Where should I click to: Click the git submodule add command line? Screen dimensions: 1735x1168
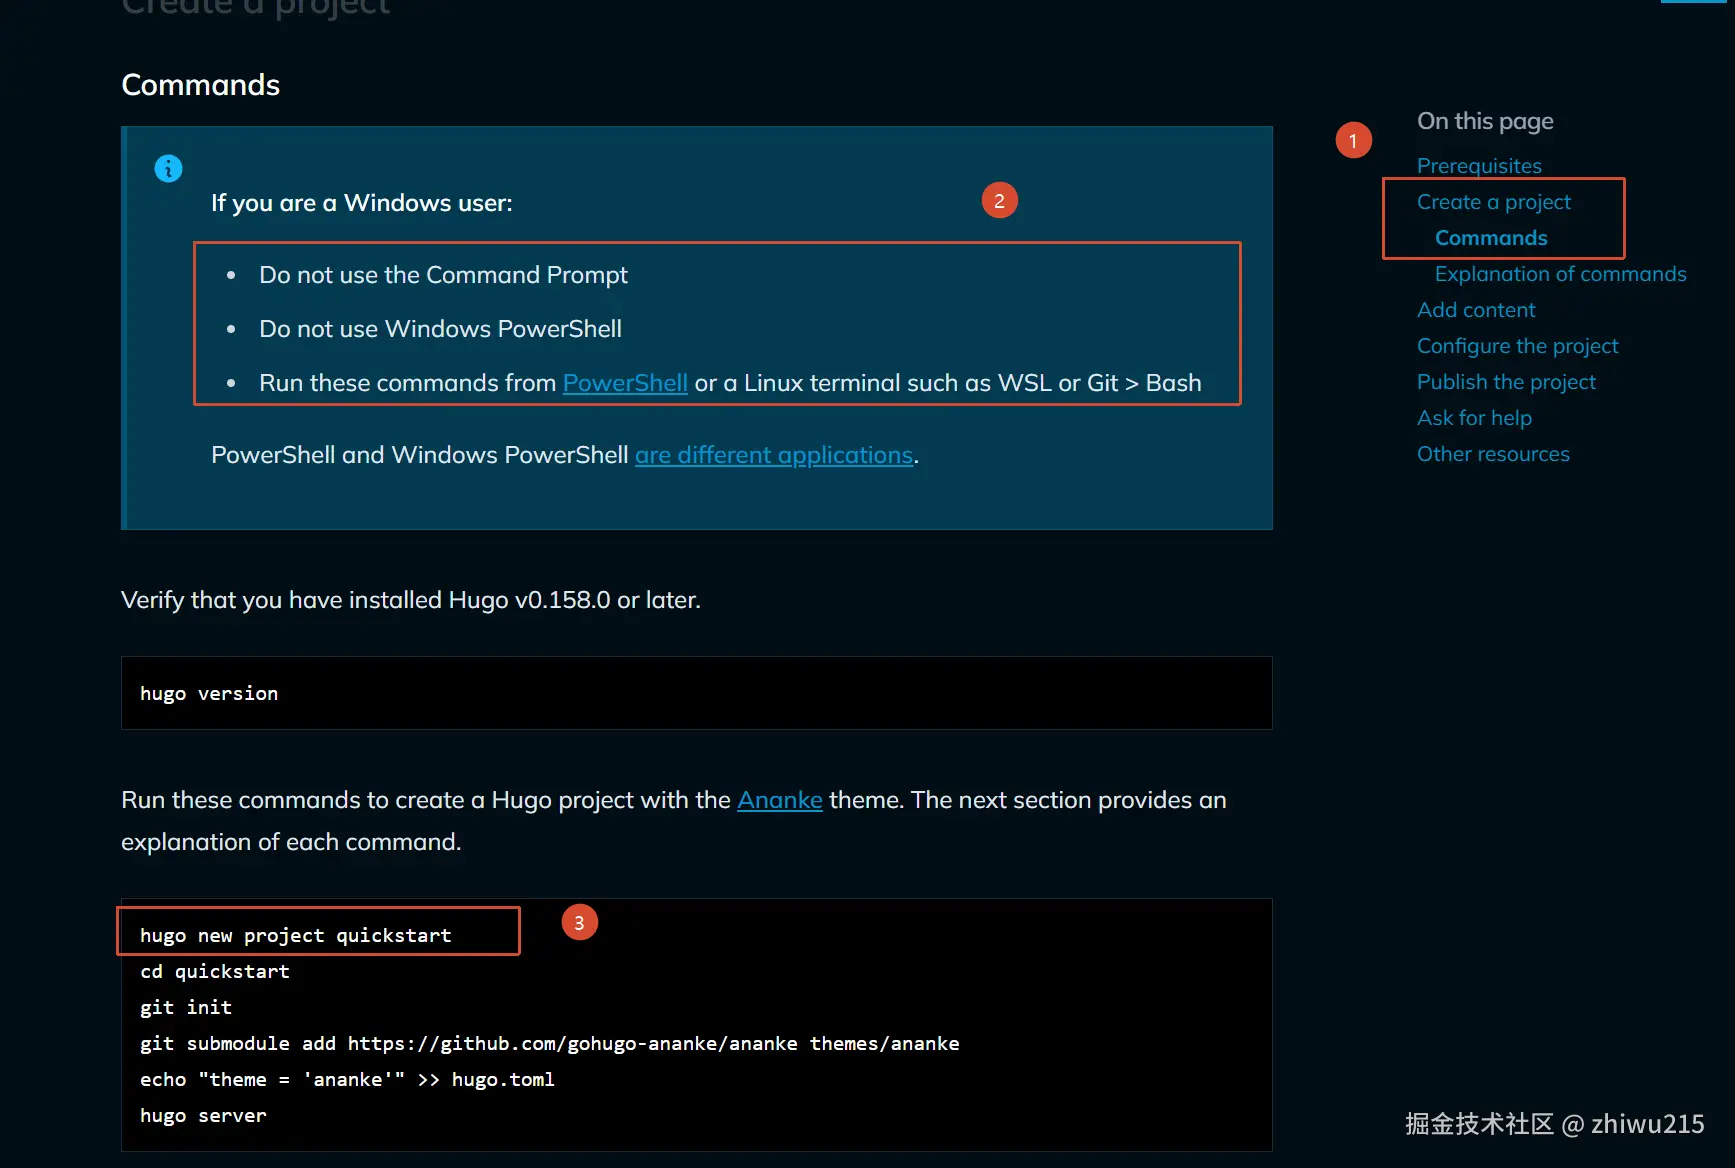pos(550,1043)
